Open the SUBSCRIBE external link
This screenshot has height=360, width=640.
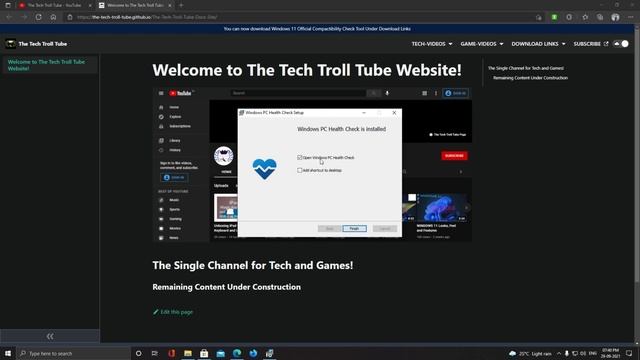[591, 44]
